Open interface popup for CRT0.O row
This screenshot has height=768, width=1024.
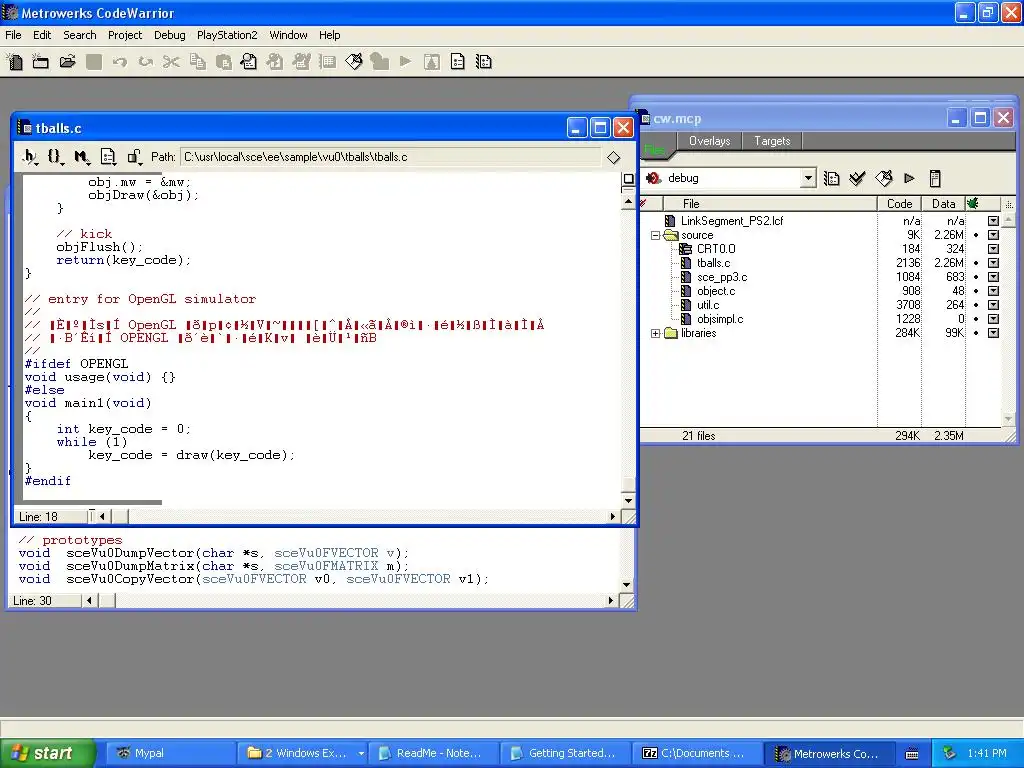tap(993, 249)
